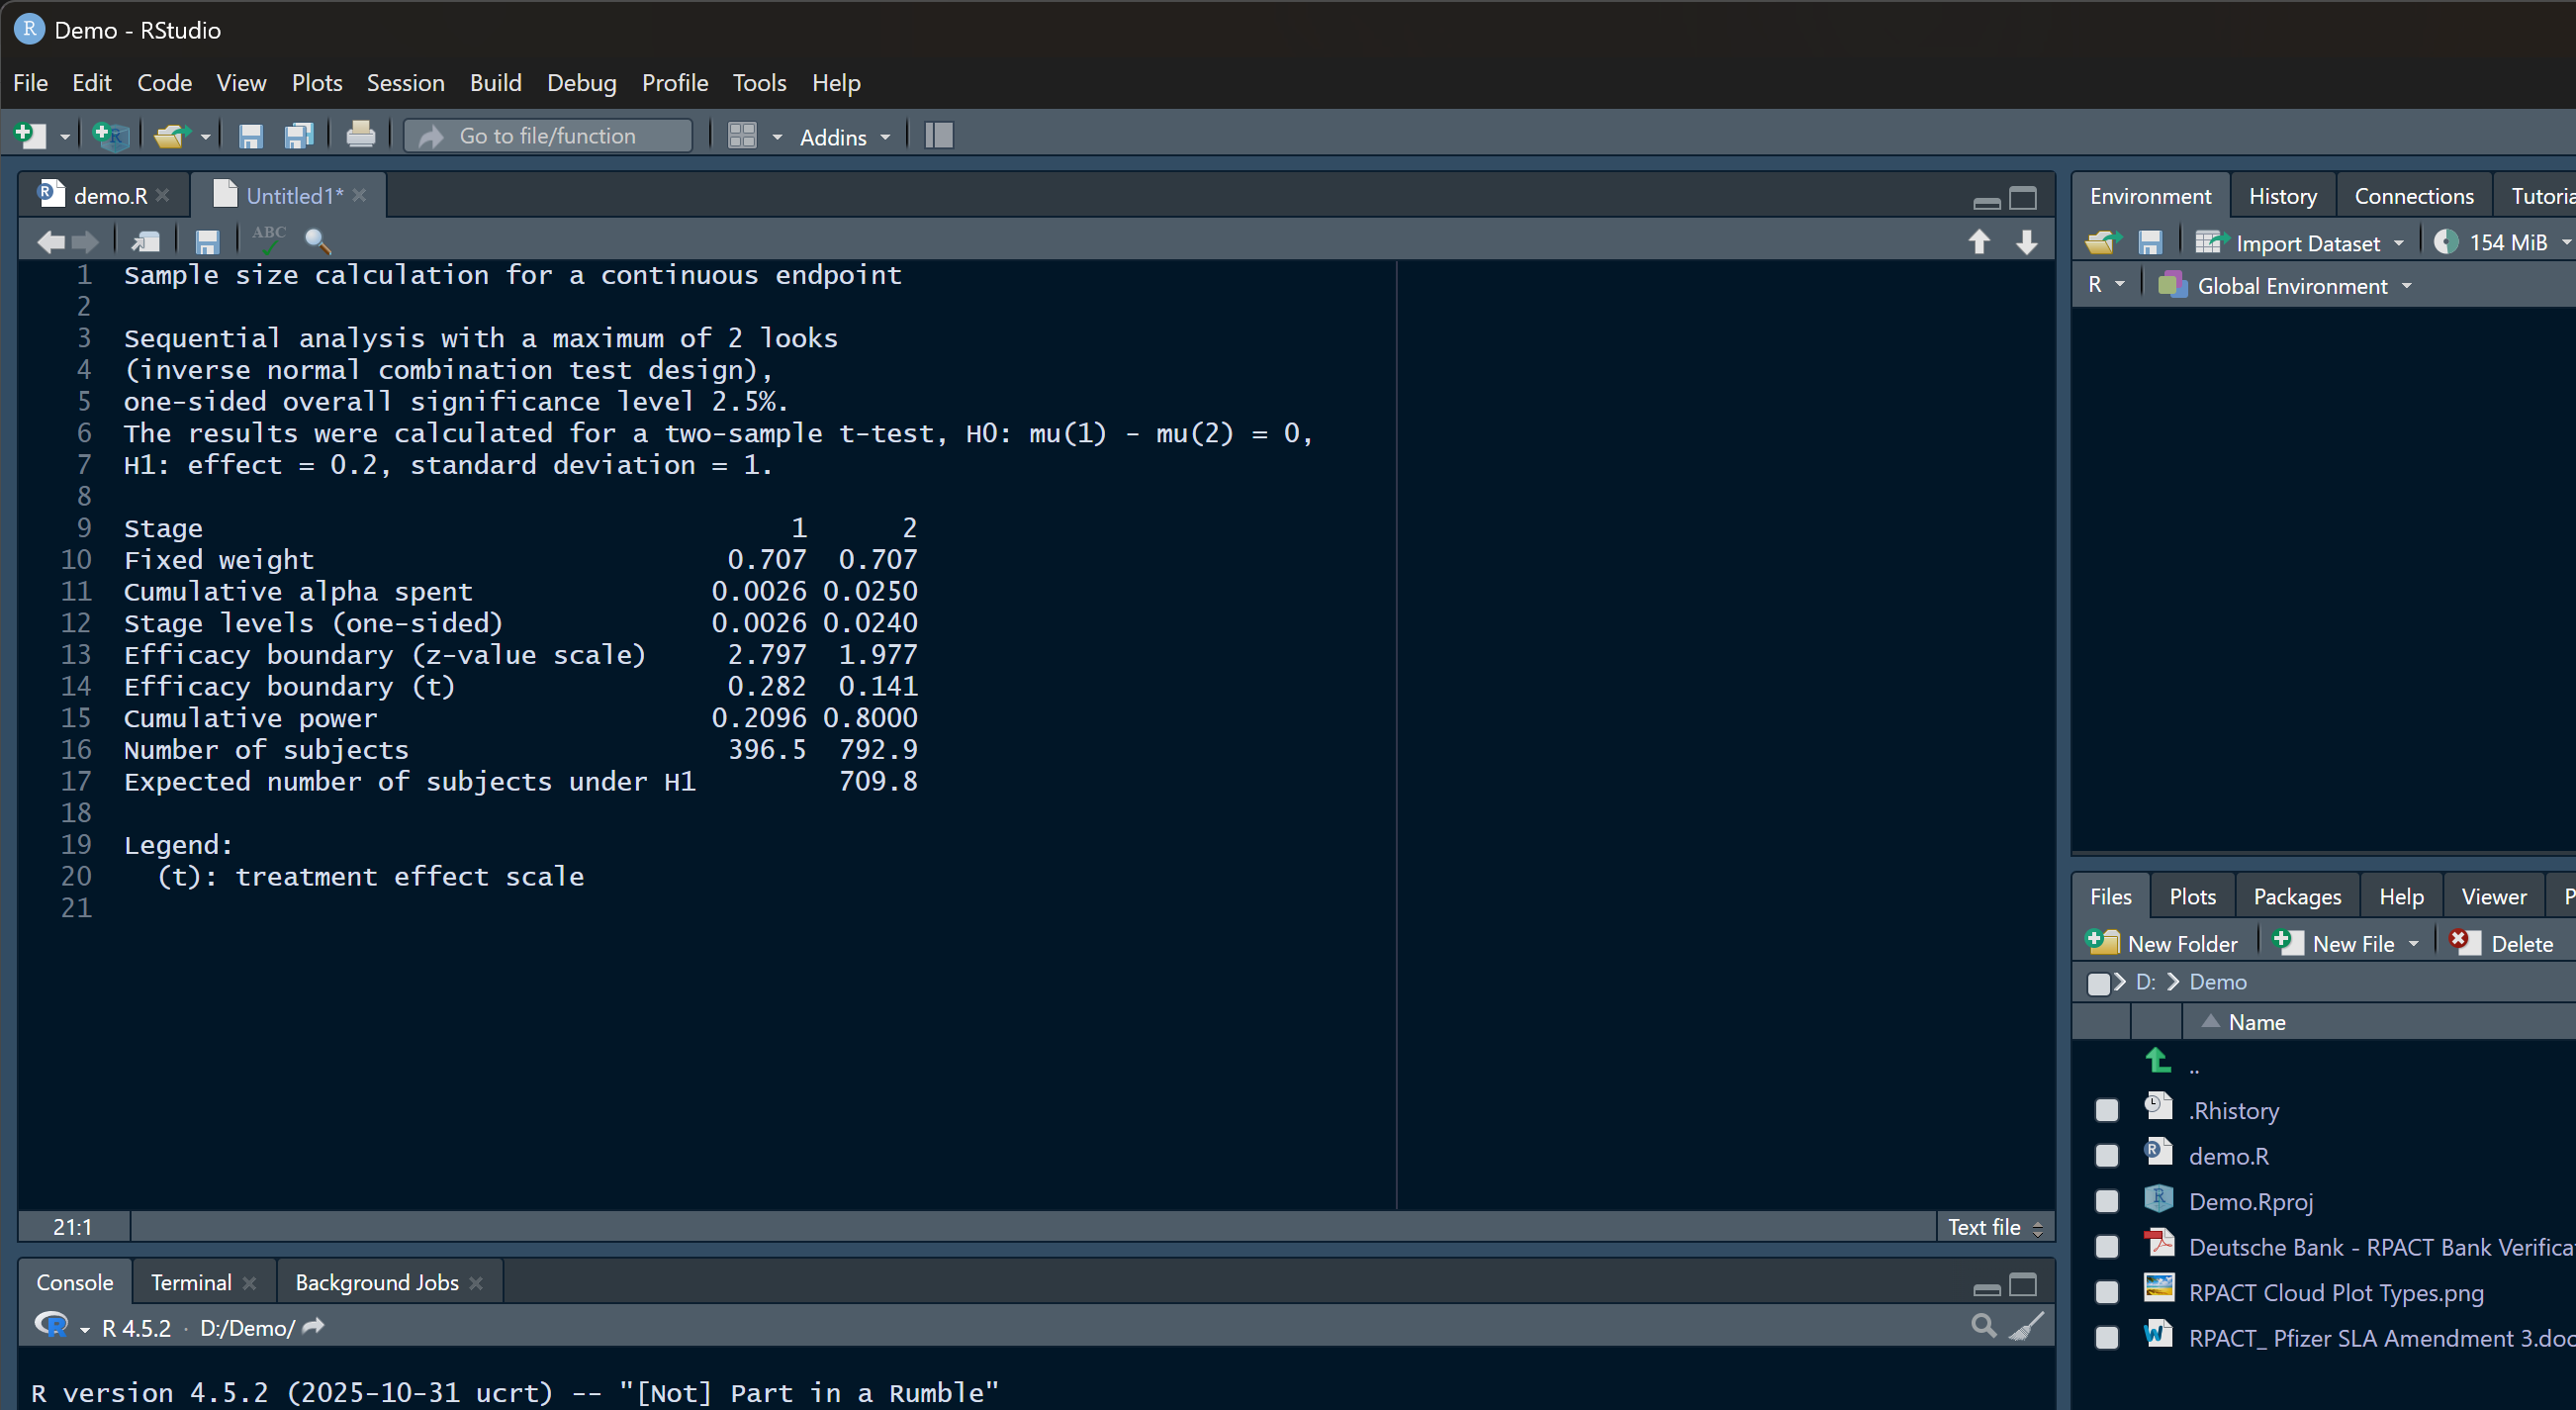Open the Tools menu
The width and height of the screenshot is (2576, 1410).
(759, 83)
